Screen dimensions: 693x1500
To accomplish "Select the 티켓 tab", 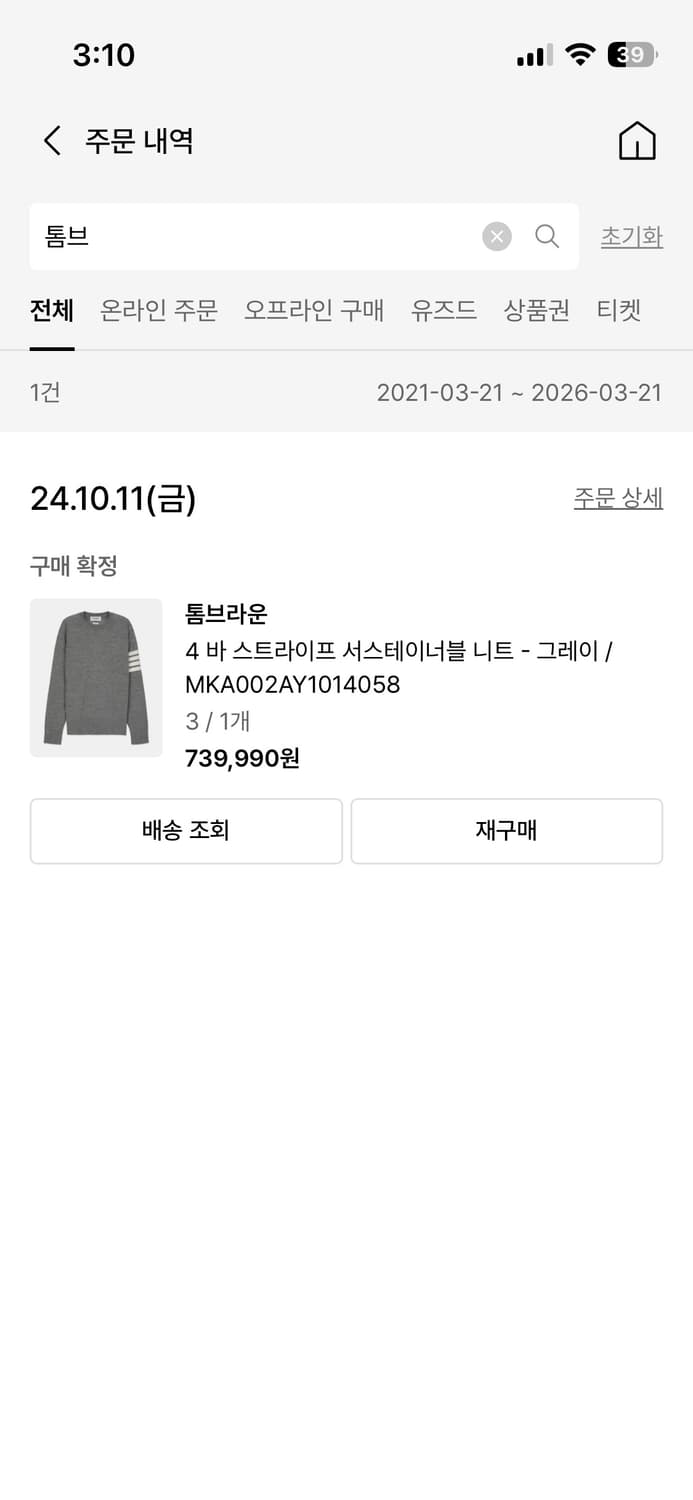I will point(618,311).
